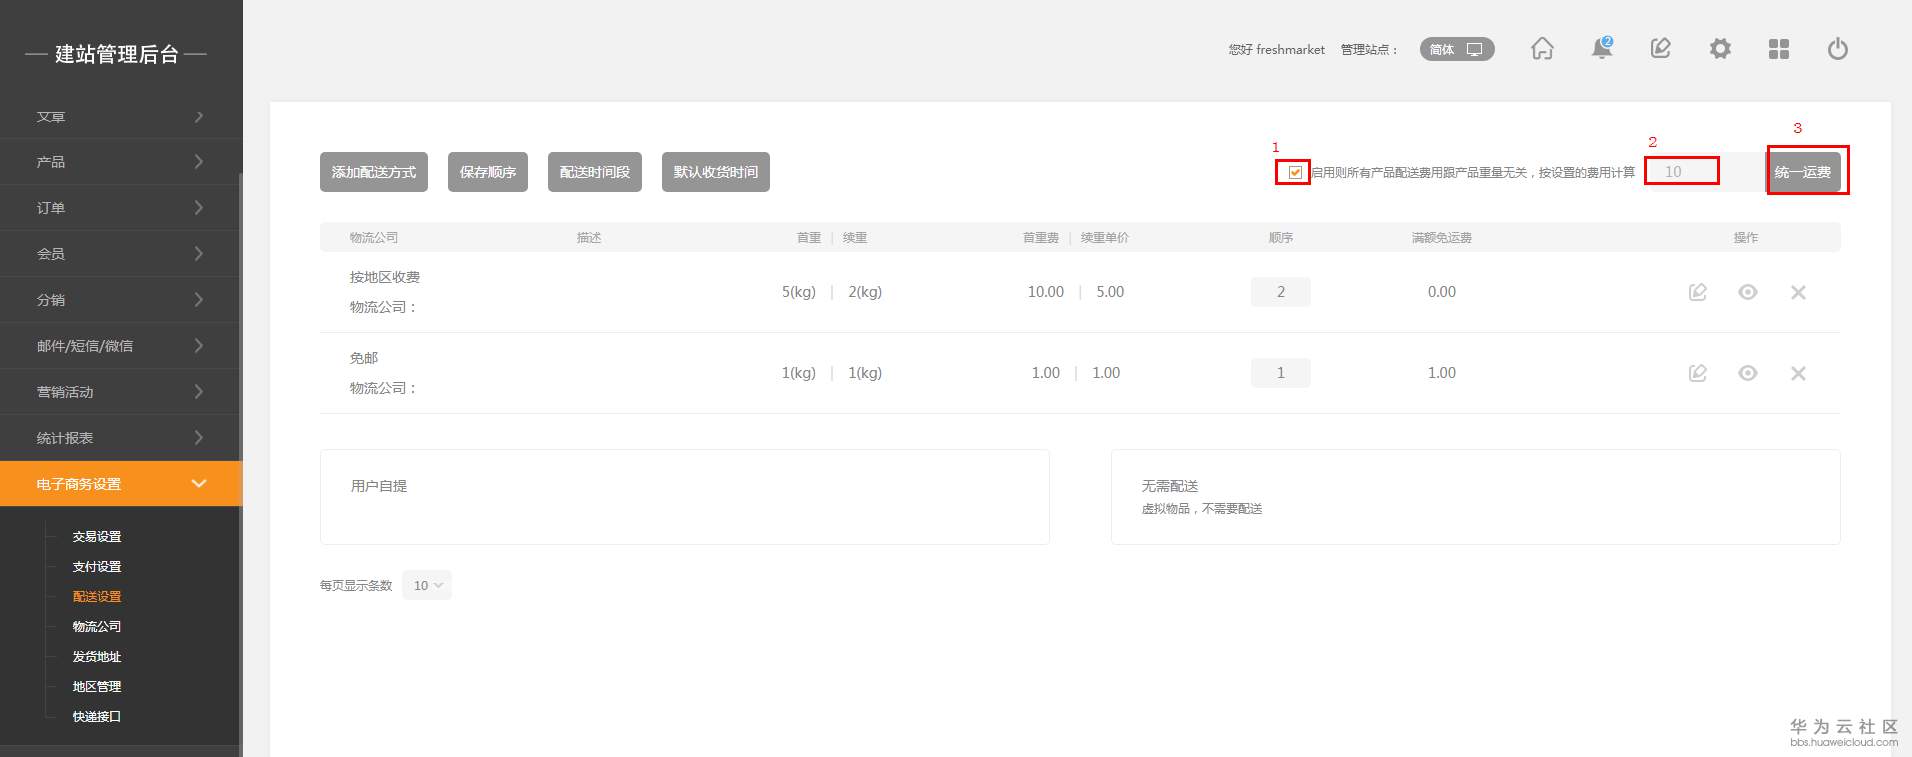
Task: Expand the 产品 sidebar menu
Action: [x=121, y=162]
